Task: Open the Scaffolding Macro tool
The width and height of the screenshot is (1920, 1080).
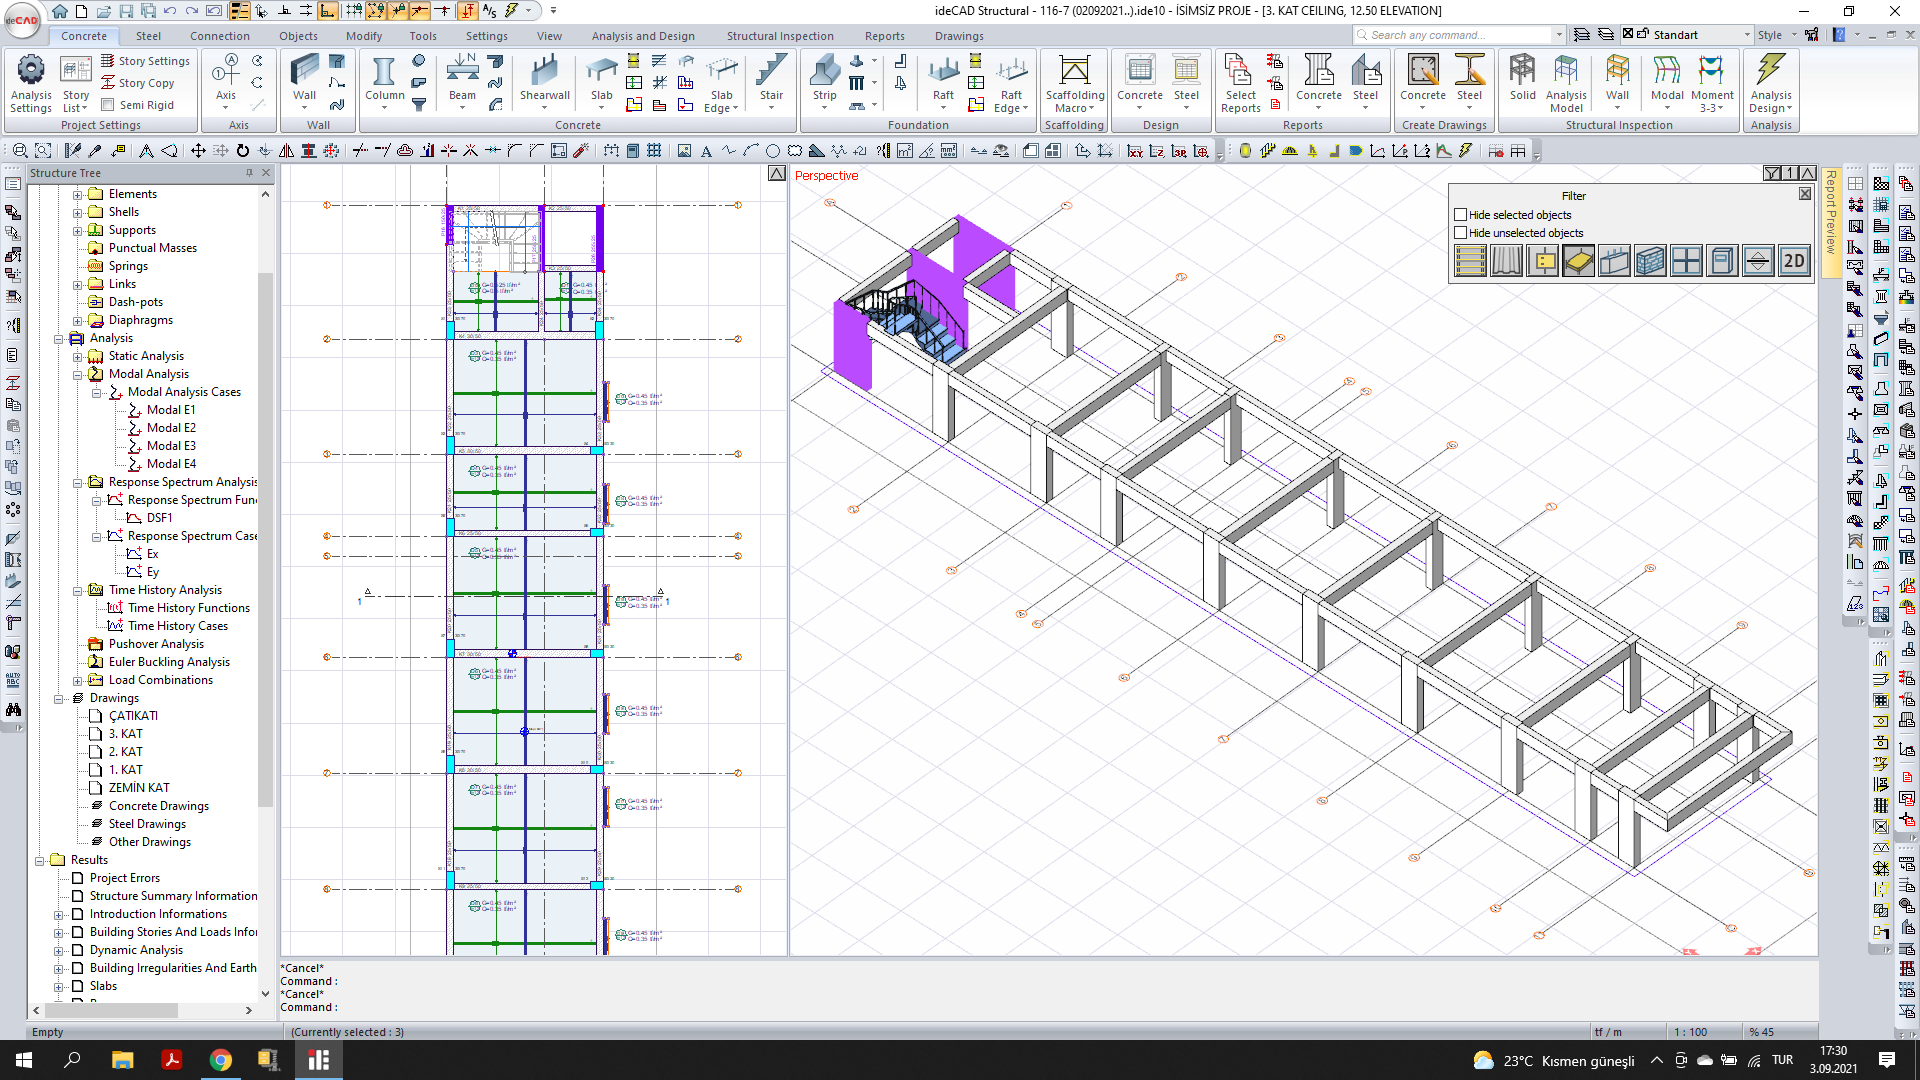Action: coord(1075,84)
